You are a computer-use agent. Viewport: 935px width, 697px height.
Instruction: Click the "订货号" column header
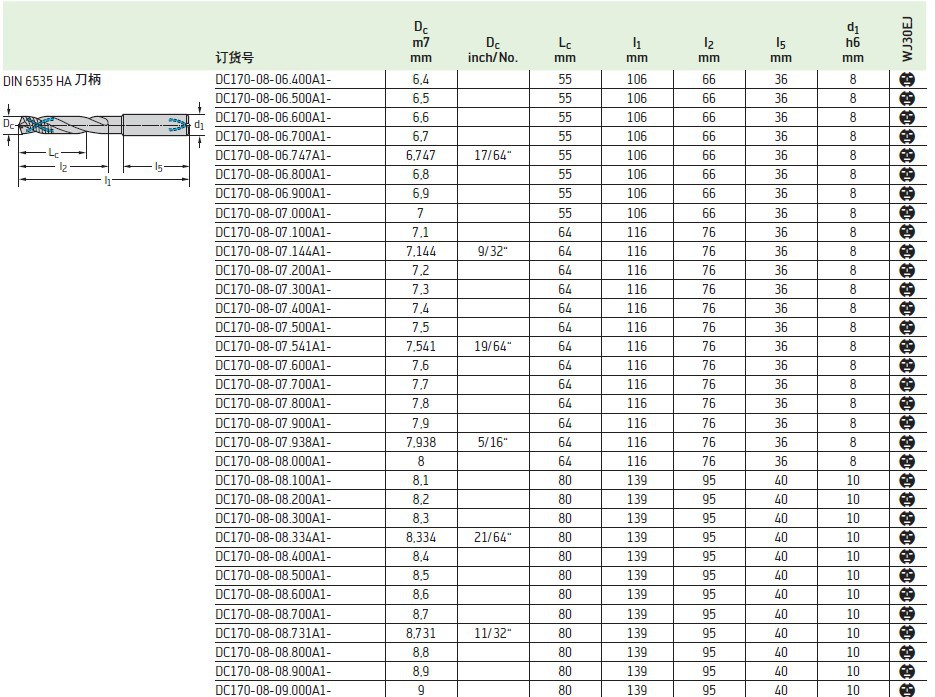tap(234, 58)
